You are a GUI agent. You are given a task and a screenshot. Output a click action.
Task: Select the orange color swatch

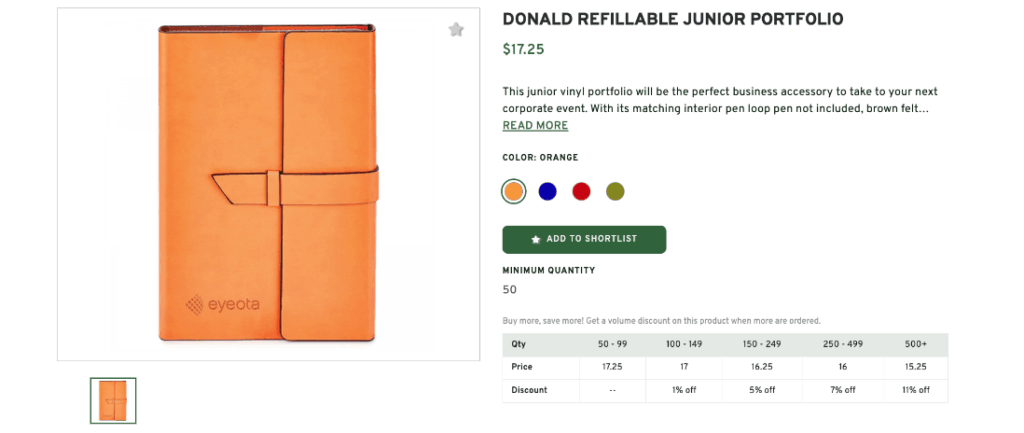pos(514,191)
